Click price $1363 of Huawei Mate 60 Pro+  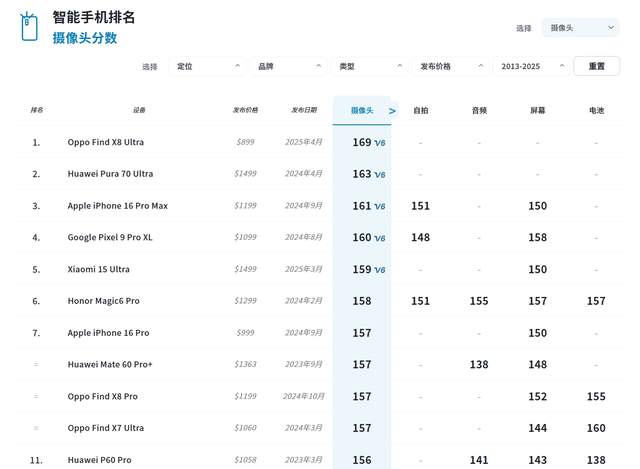point(245,364)
